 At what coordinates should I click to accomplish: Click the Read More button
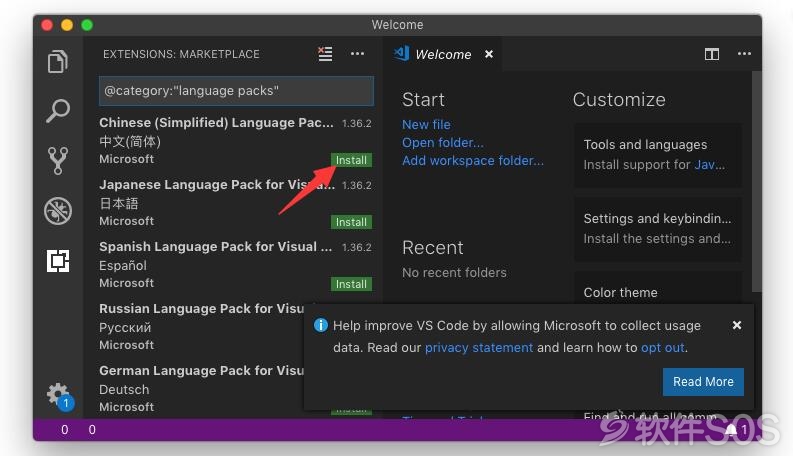coord(703,382)
